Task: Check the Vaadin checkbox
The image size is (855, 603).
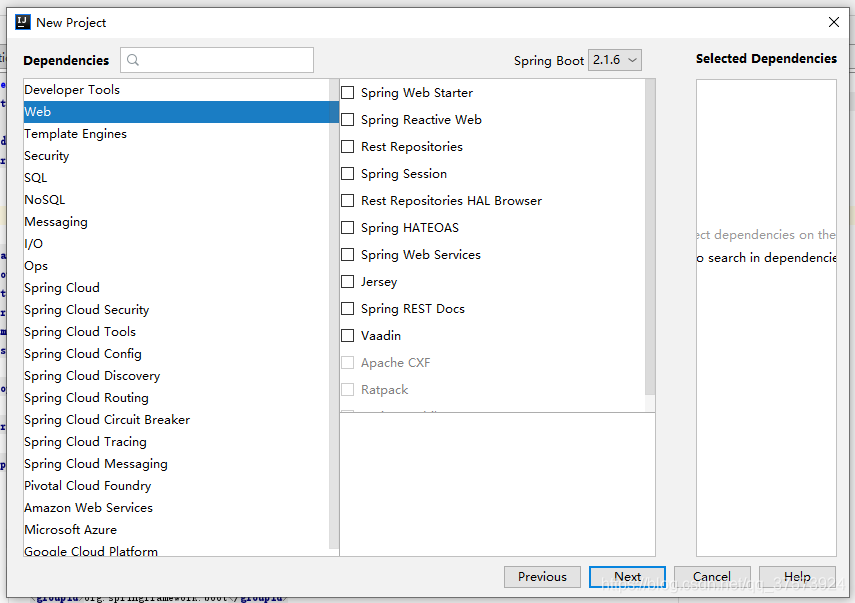Action: 347,336
